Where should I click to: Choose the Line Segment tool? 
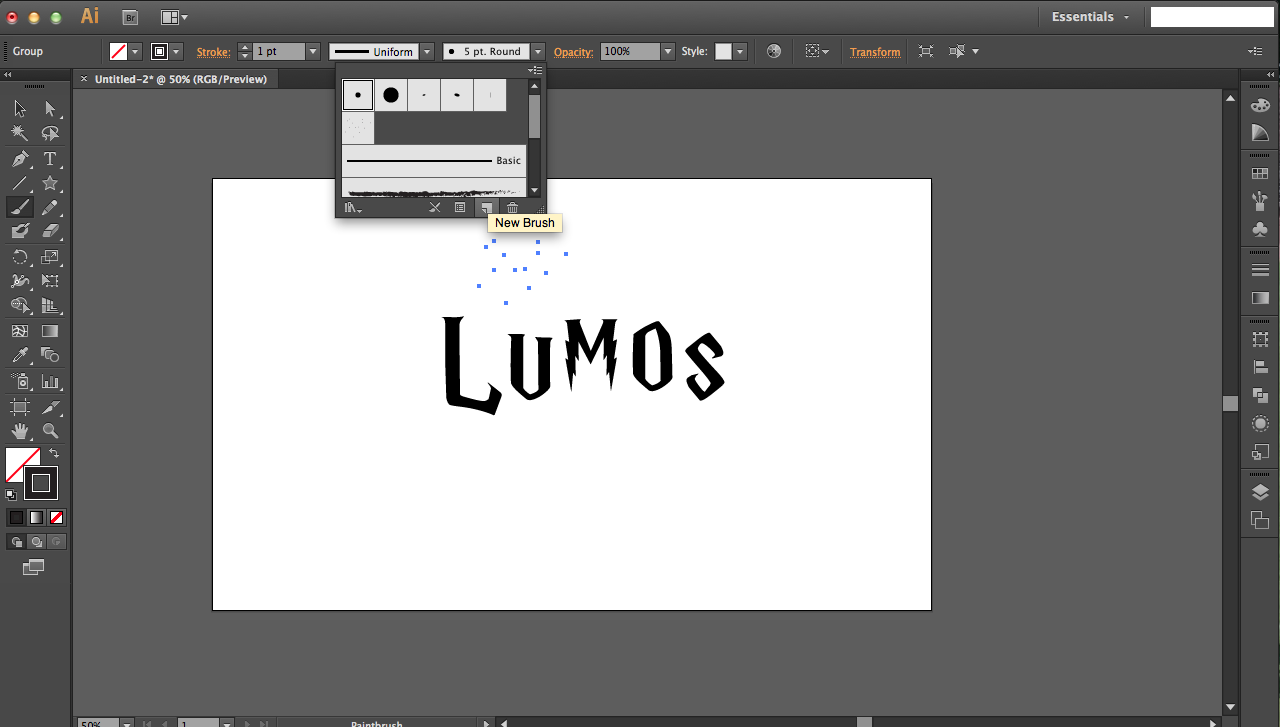tap(20, 183)
